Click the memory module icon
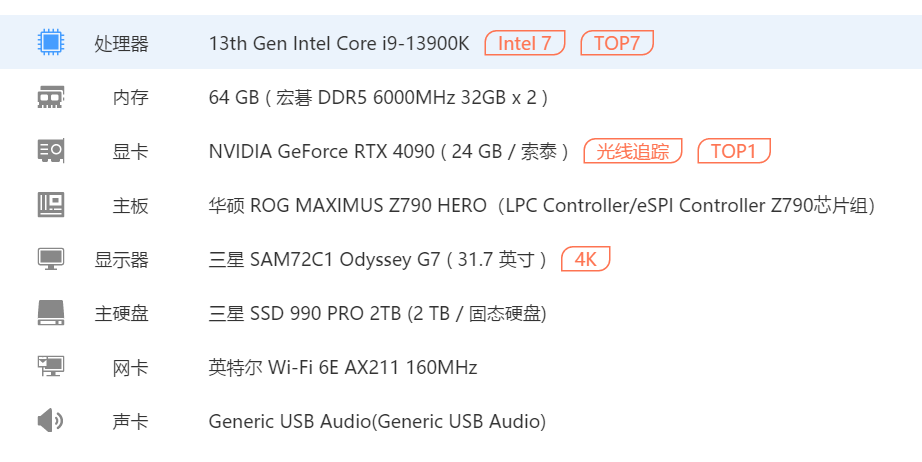Image resolution: width=922 pixels, height=462 pixels. 51,96
